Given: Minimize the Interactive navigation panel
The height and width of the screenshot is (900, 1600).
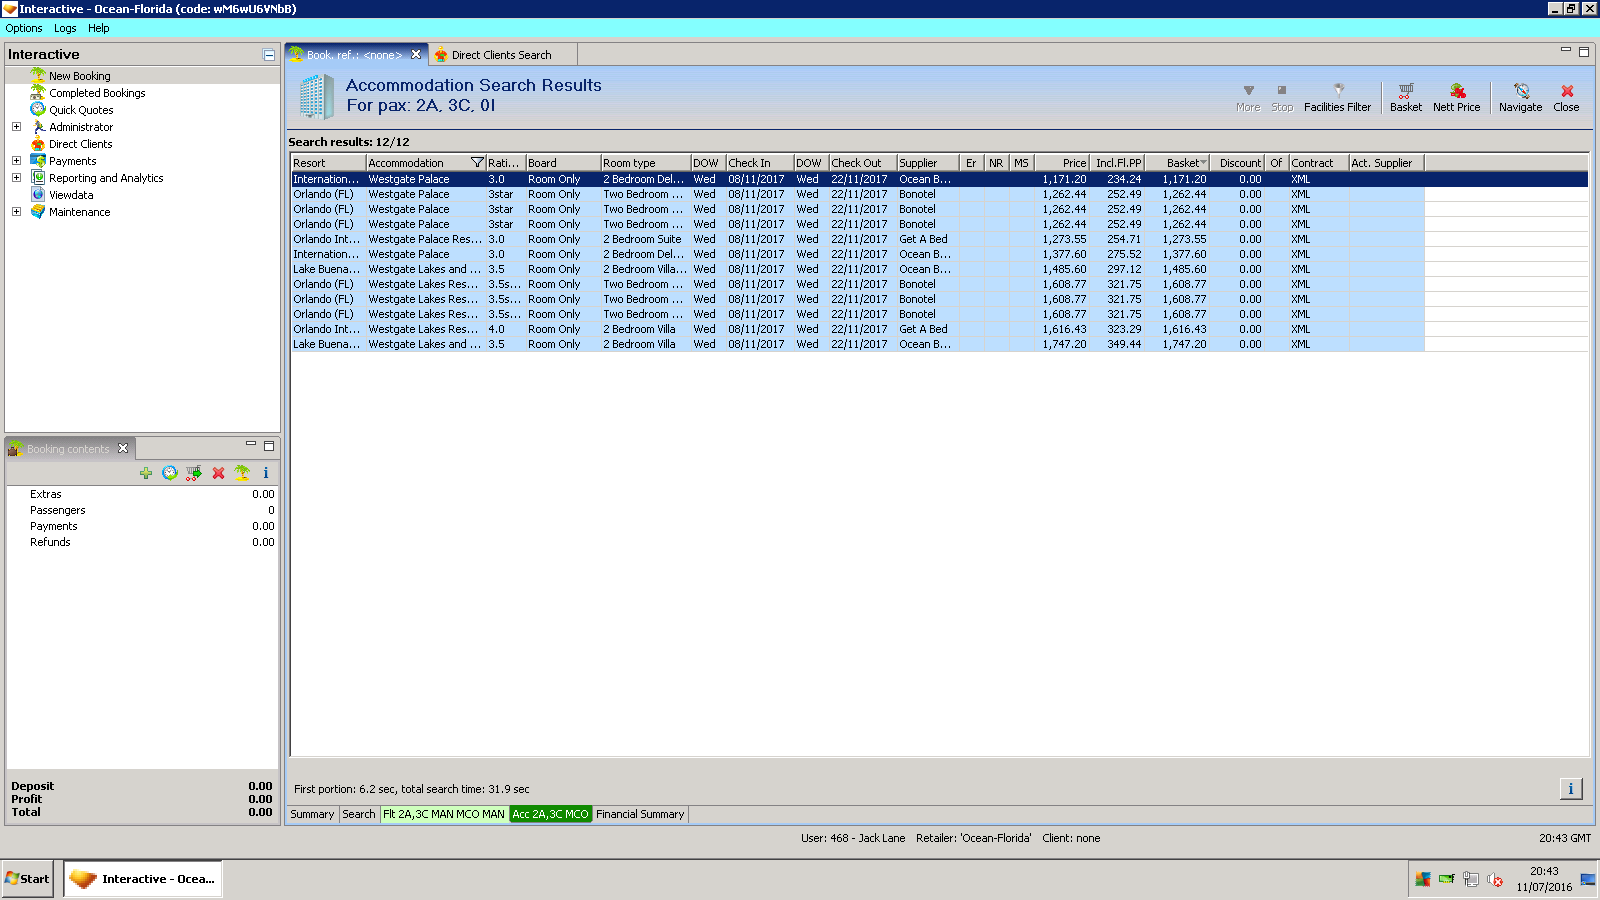Looking at the screenshot, I should pyautogui.click(x=269, y=55).
